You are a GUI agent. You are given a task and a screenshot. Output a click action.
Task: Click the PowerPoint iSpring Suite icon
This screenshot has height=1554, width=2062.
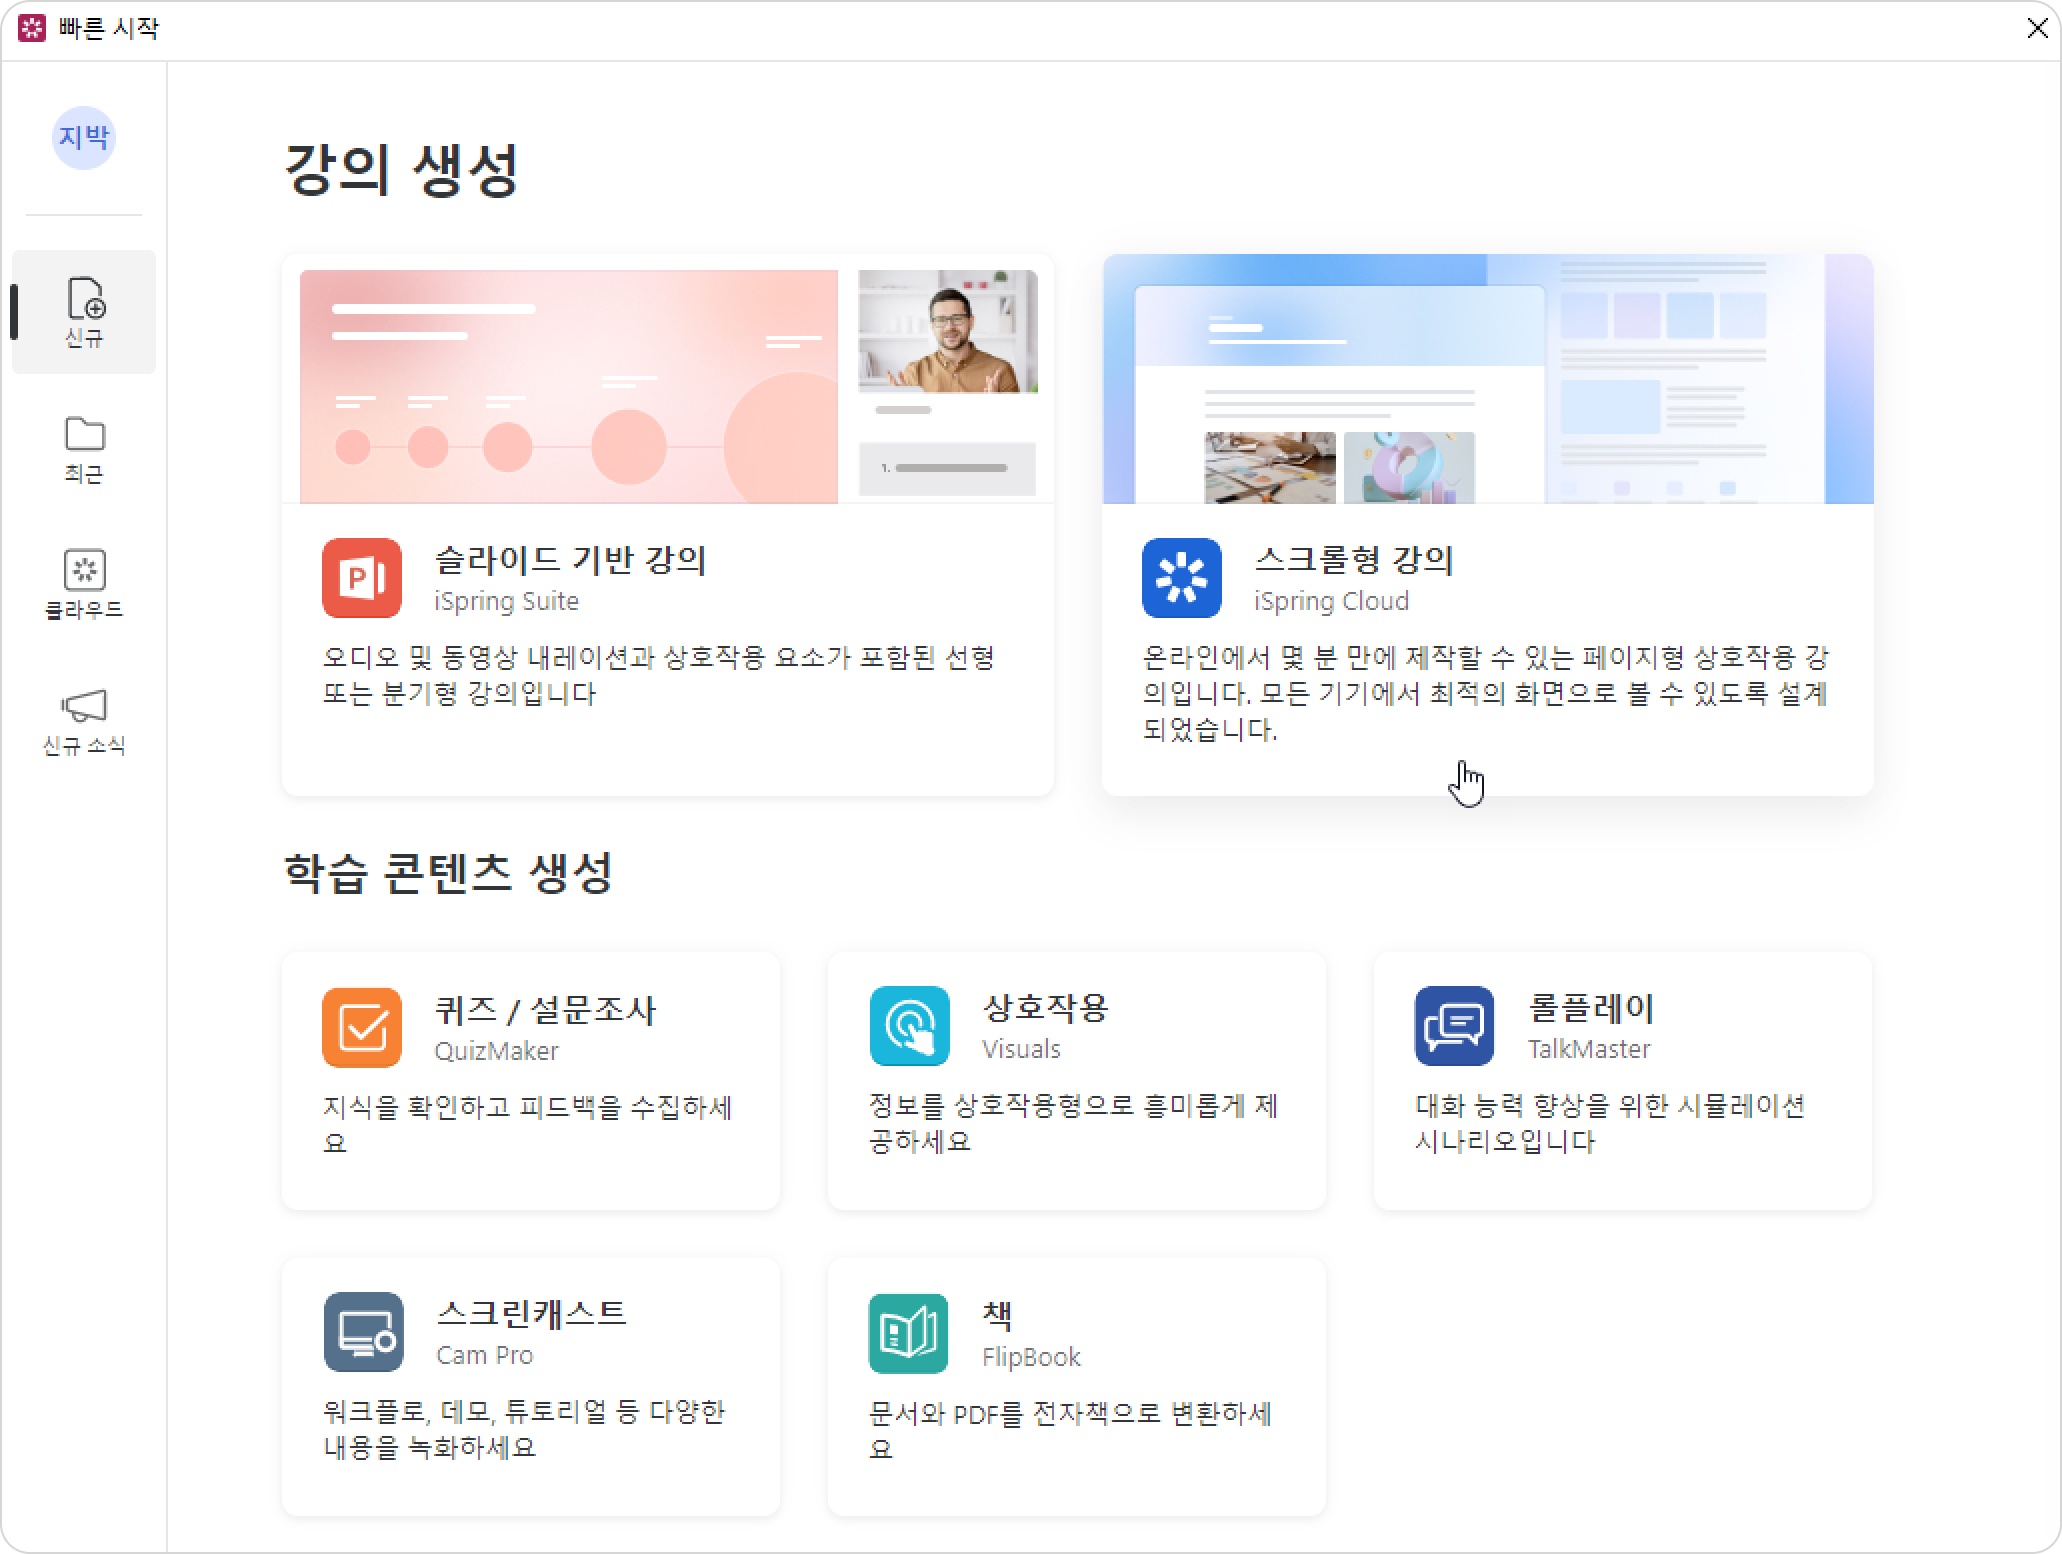(x=361, y=578)
